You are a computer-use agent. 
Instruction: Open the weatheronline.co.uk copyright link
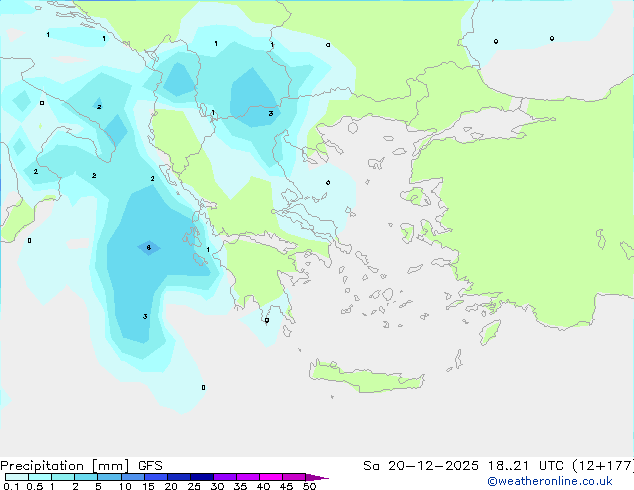click(x=550, y=481)
